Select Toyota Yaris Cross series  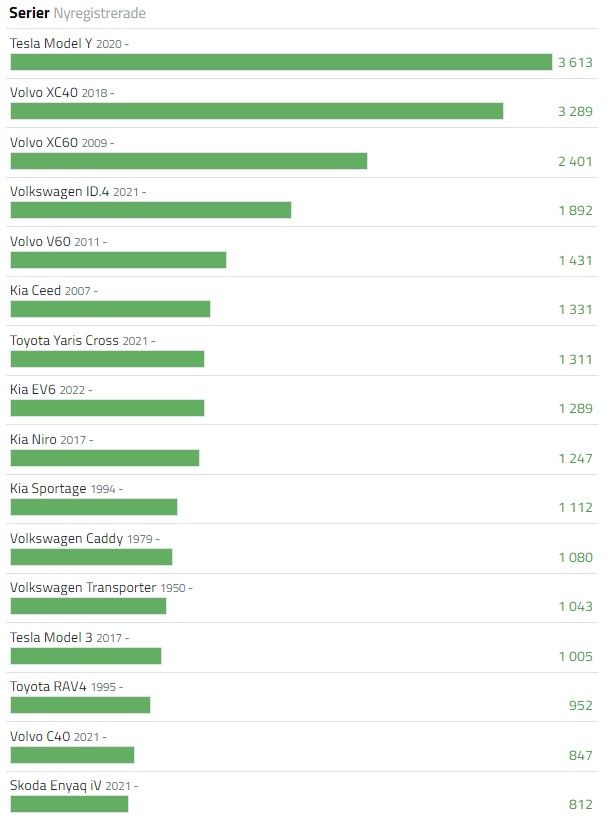pos(64,340)
